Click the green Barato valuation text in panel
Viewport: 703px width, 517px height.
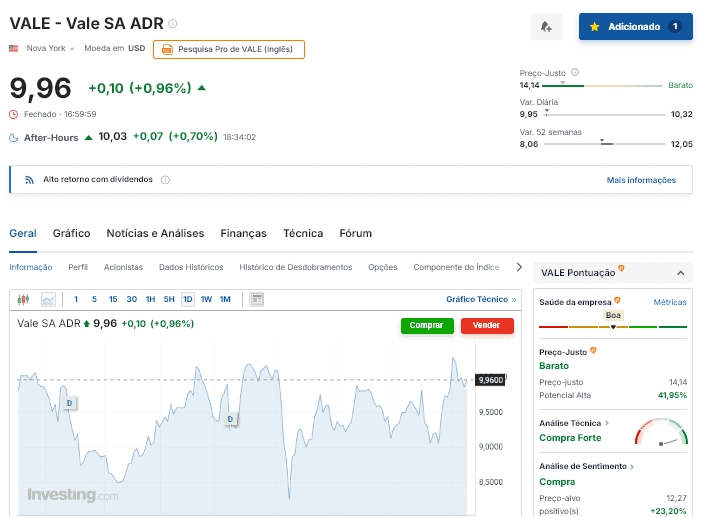click(554, 366)
